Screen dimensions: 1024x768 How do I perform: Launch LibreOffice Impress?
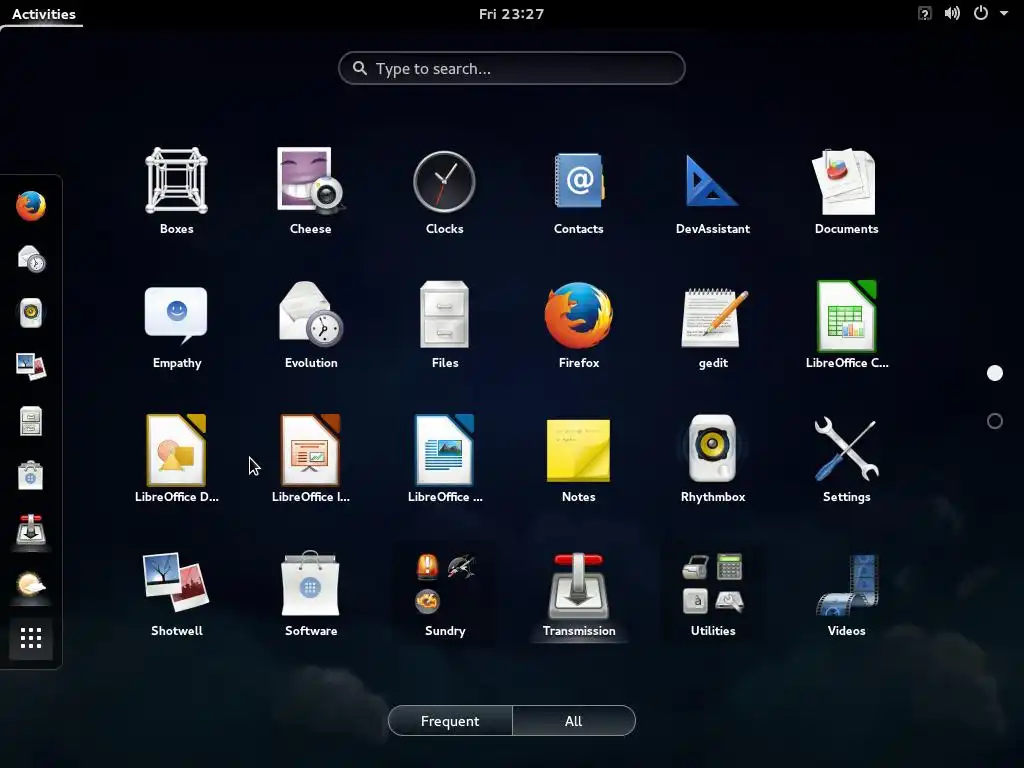pyautogui.click(x=311, y=459)
